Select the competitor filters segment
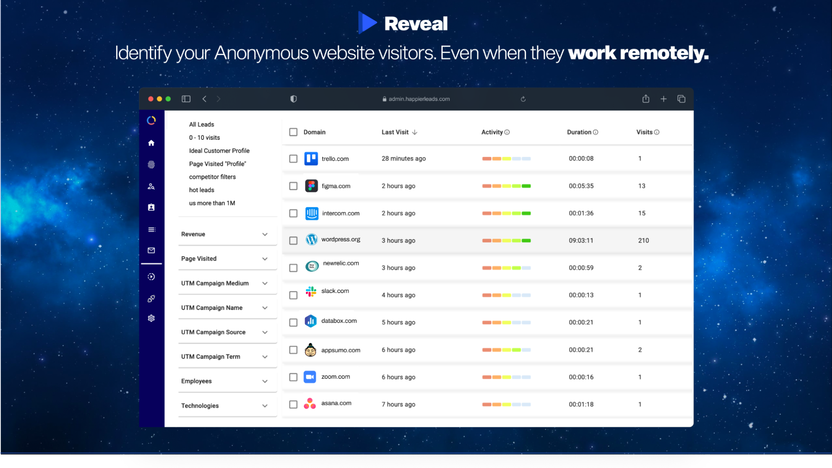Screen dimensions: 832x468 212,177
